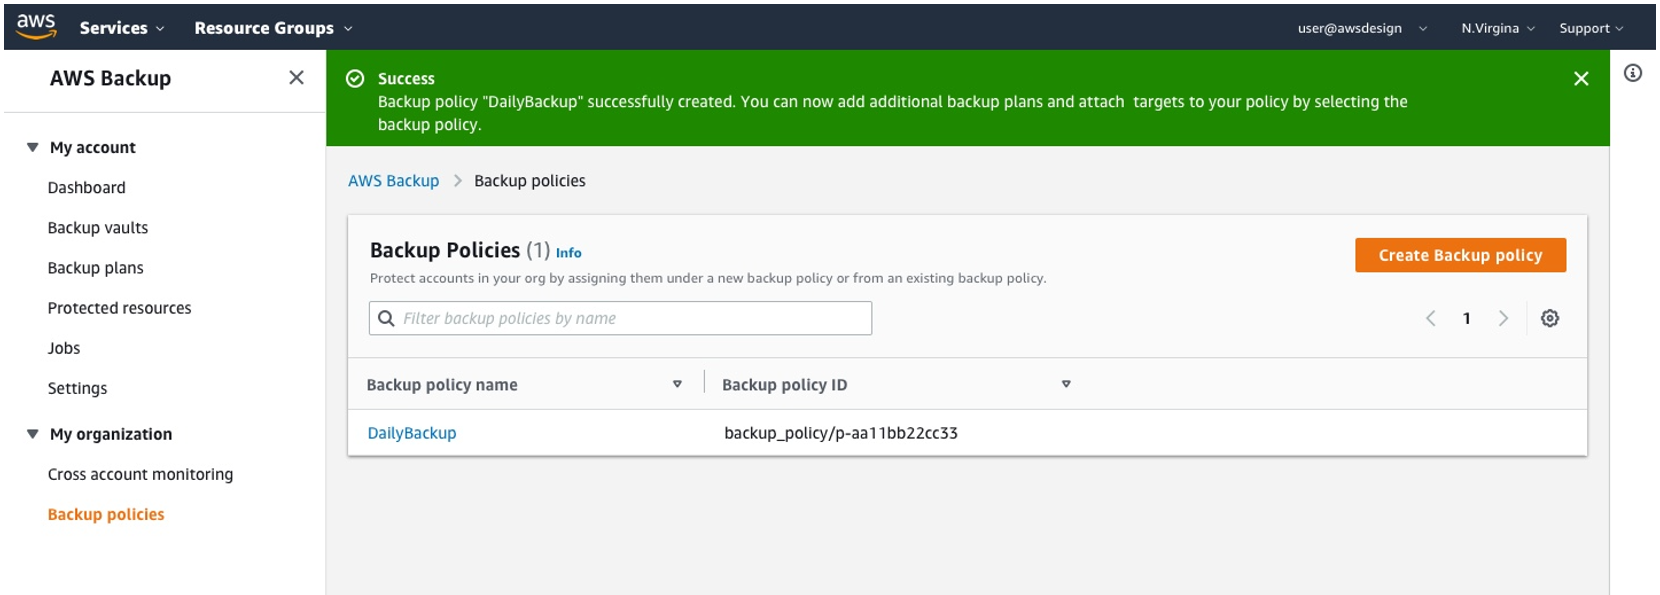Click the Success checkmark icon
Screen dimensions: 1660x595
click(x=355, y=78)
